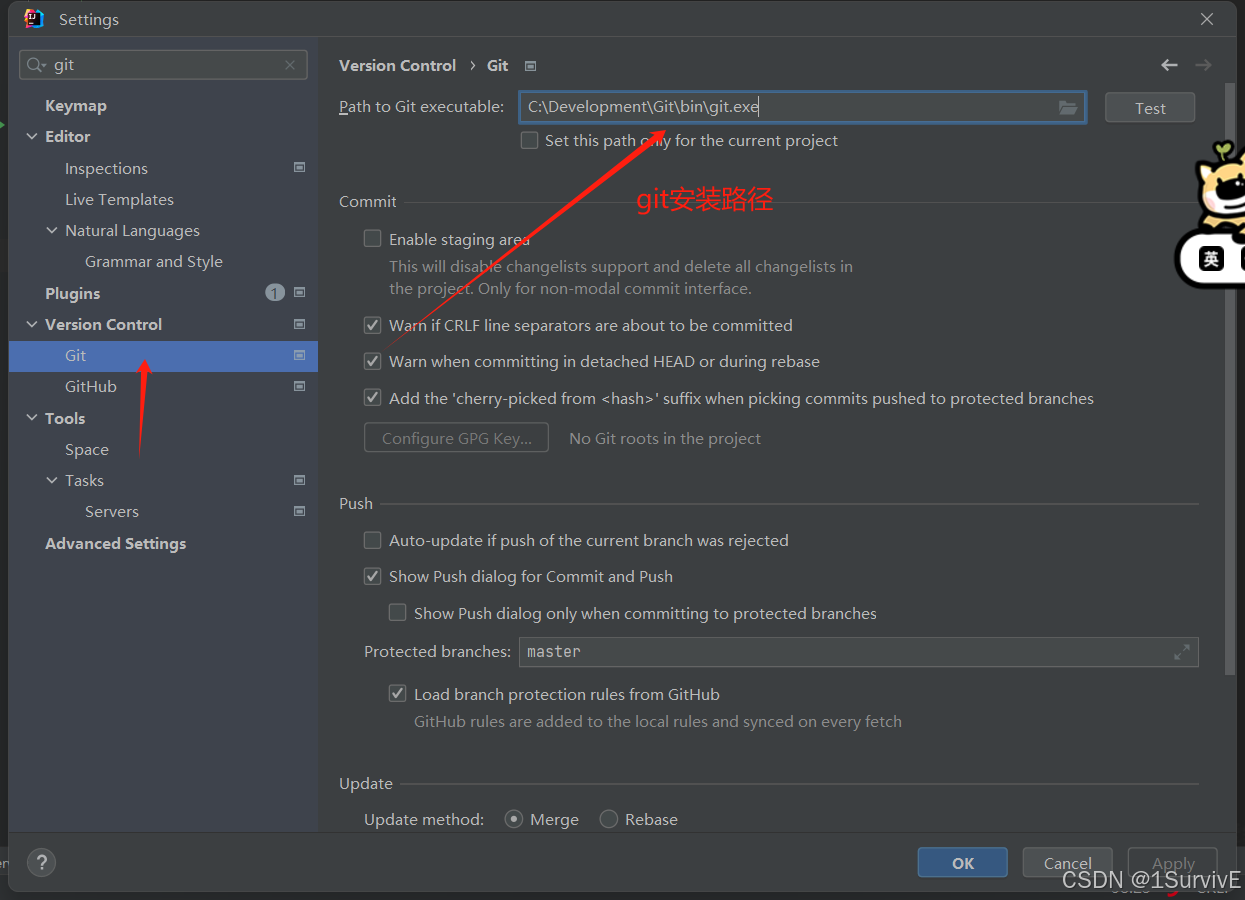Toggle the cherry-picked suffix checkbox
The width and height of the screenshot is (1245, 900).
click(373, 398)
